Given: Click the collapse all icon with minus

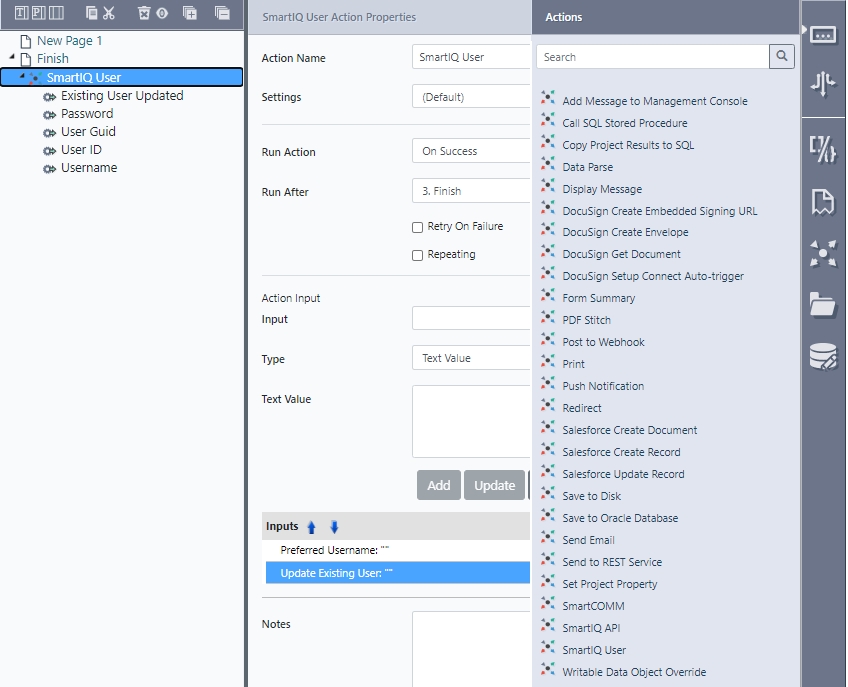Looking at the screenshot, I should (222, 13).
